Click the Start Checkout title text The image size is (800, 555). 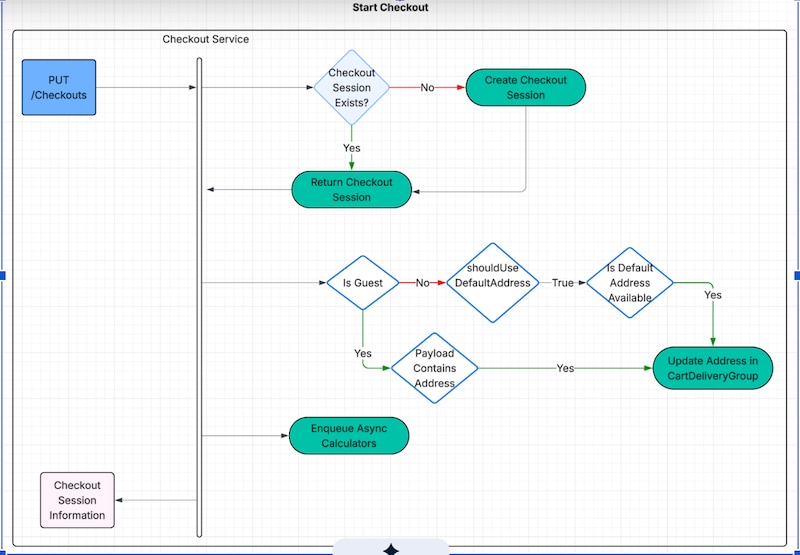point(390,7)
